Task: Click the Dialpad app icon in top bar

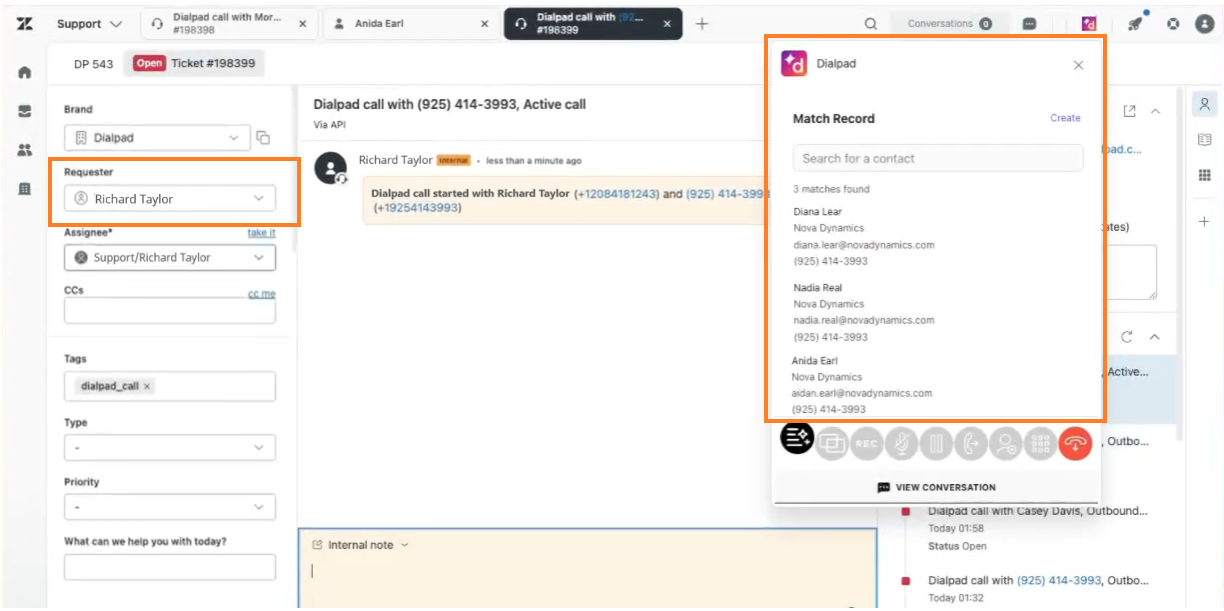Action: pyautogui.click(x=1089, y=24)
